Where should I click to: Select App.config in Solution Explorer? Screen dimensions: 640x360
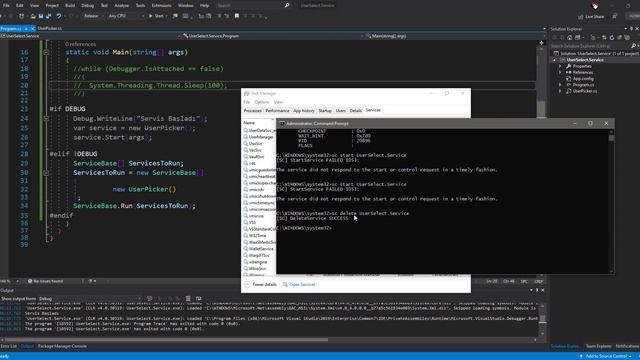tap(583, 79)
